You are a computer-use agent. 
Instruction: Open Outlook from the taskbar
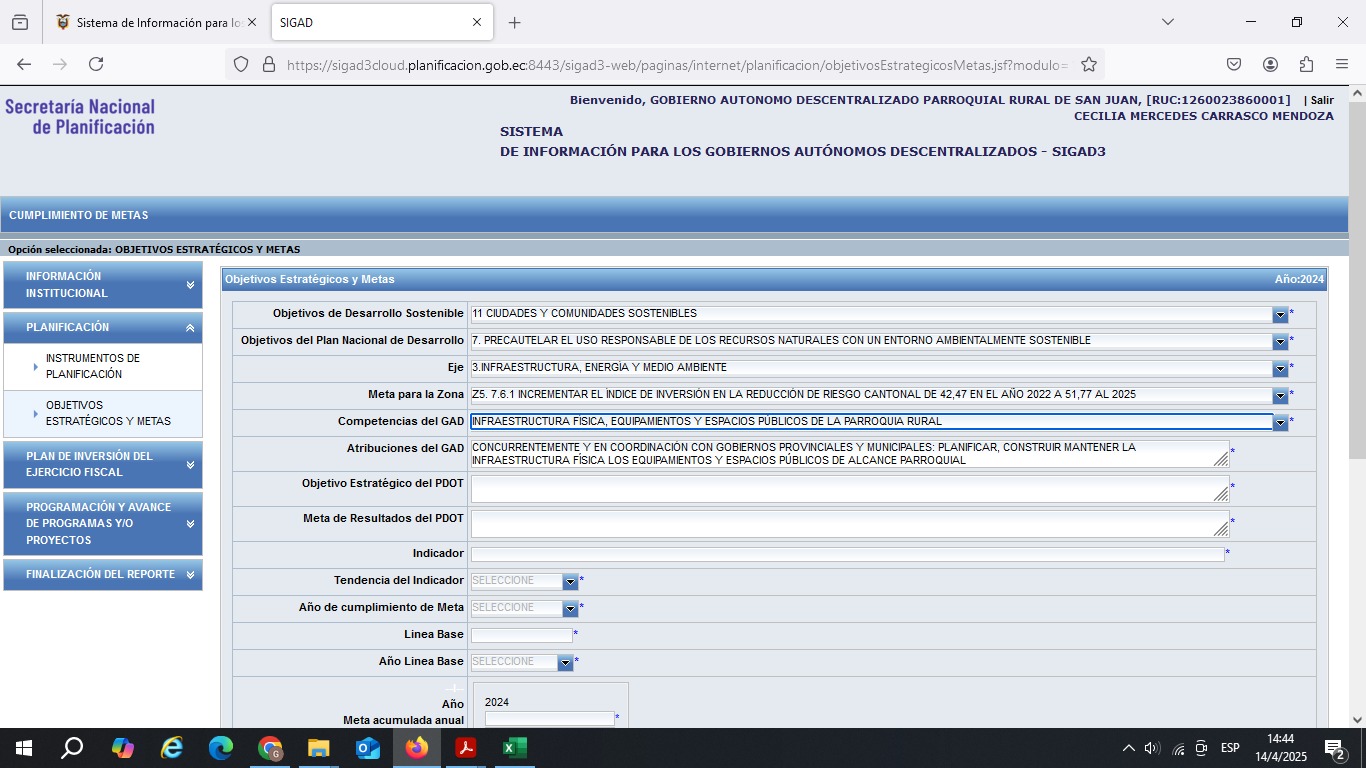point(368,748)
